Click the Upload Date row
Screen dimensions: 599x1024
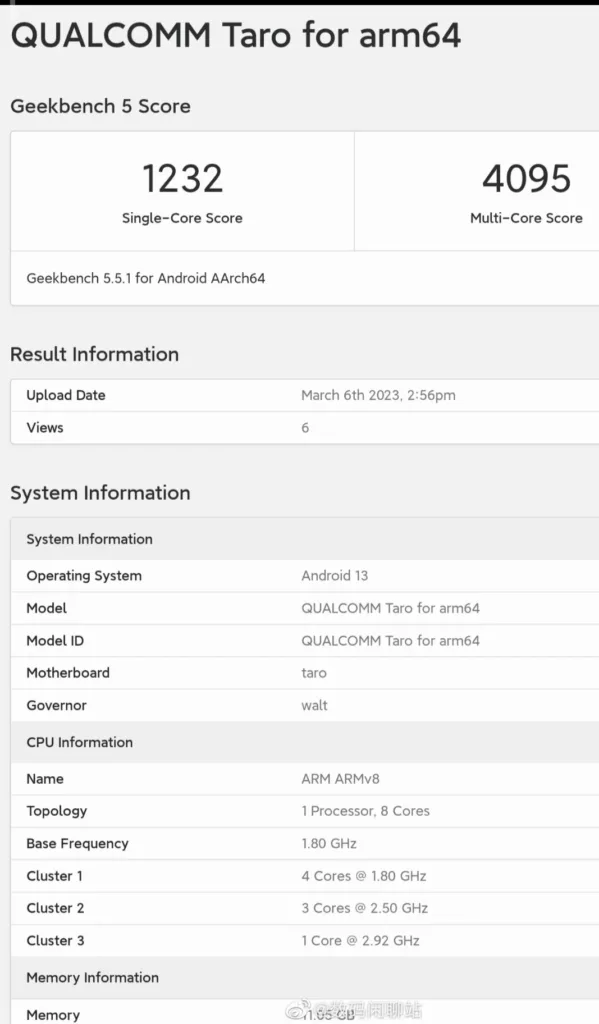(x=304, y=395)
